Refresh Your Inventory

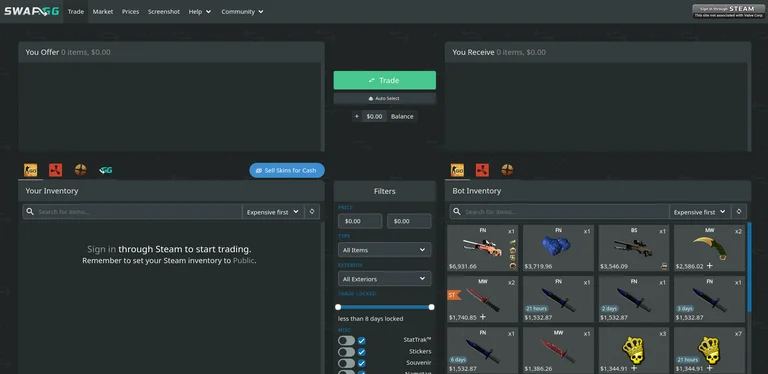click(x=312, y=211)
